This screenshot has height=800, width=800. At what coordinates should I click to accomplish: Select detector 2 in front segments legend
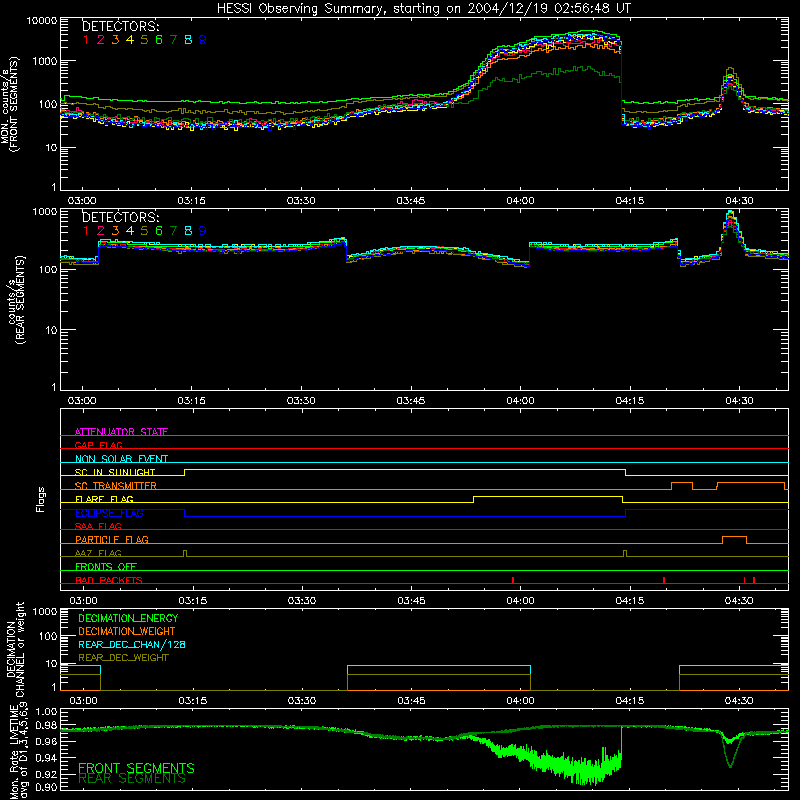pos(101,40)
